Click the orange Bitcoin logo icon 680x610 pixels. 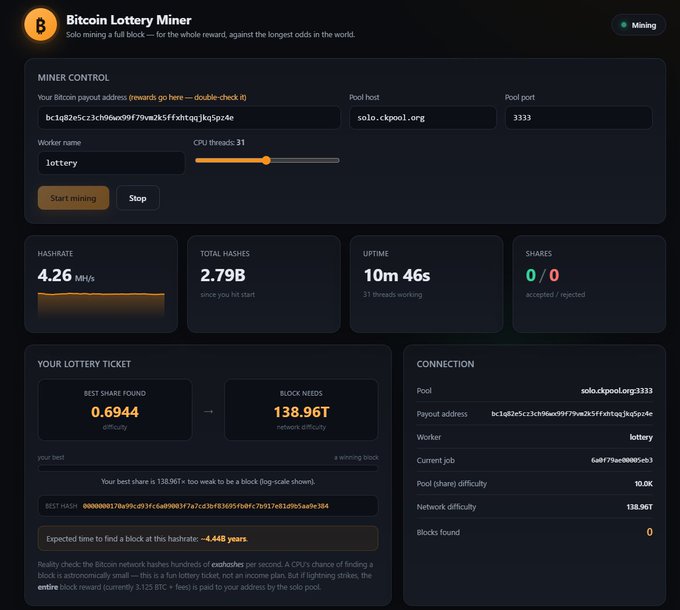click(40, 26)
